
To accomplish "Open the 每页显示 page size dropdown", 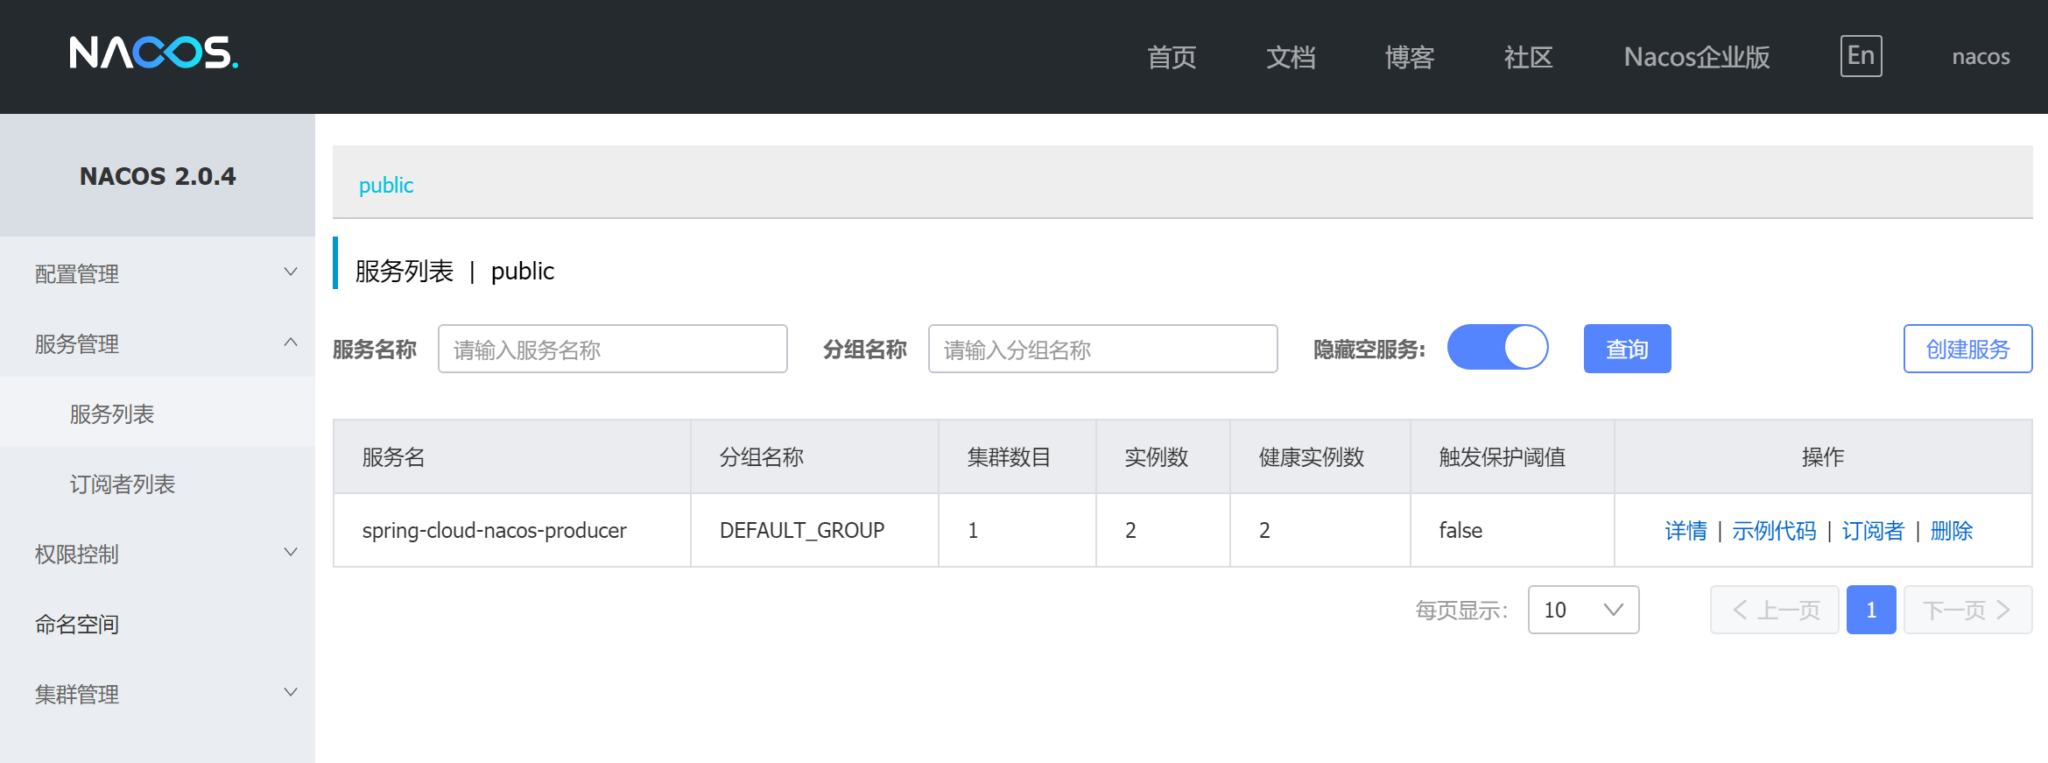I will click(x=1583, y=610).
